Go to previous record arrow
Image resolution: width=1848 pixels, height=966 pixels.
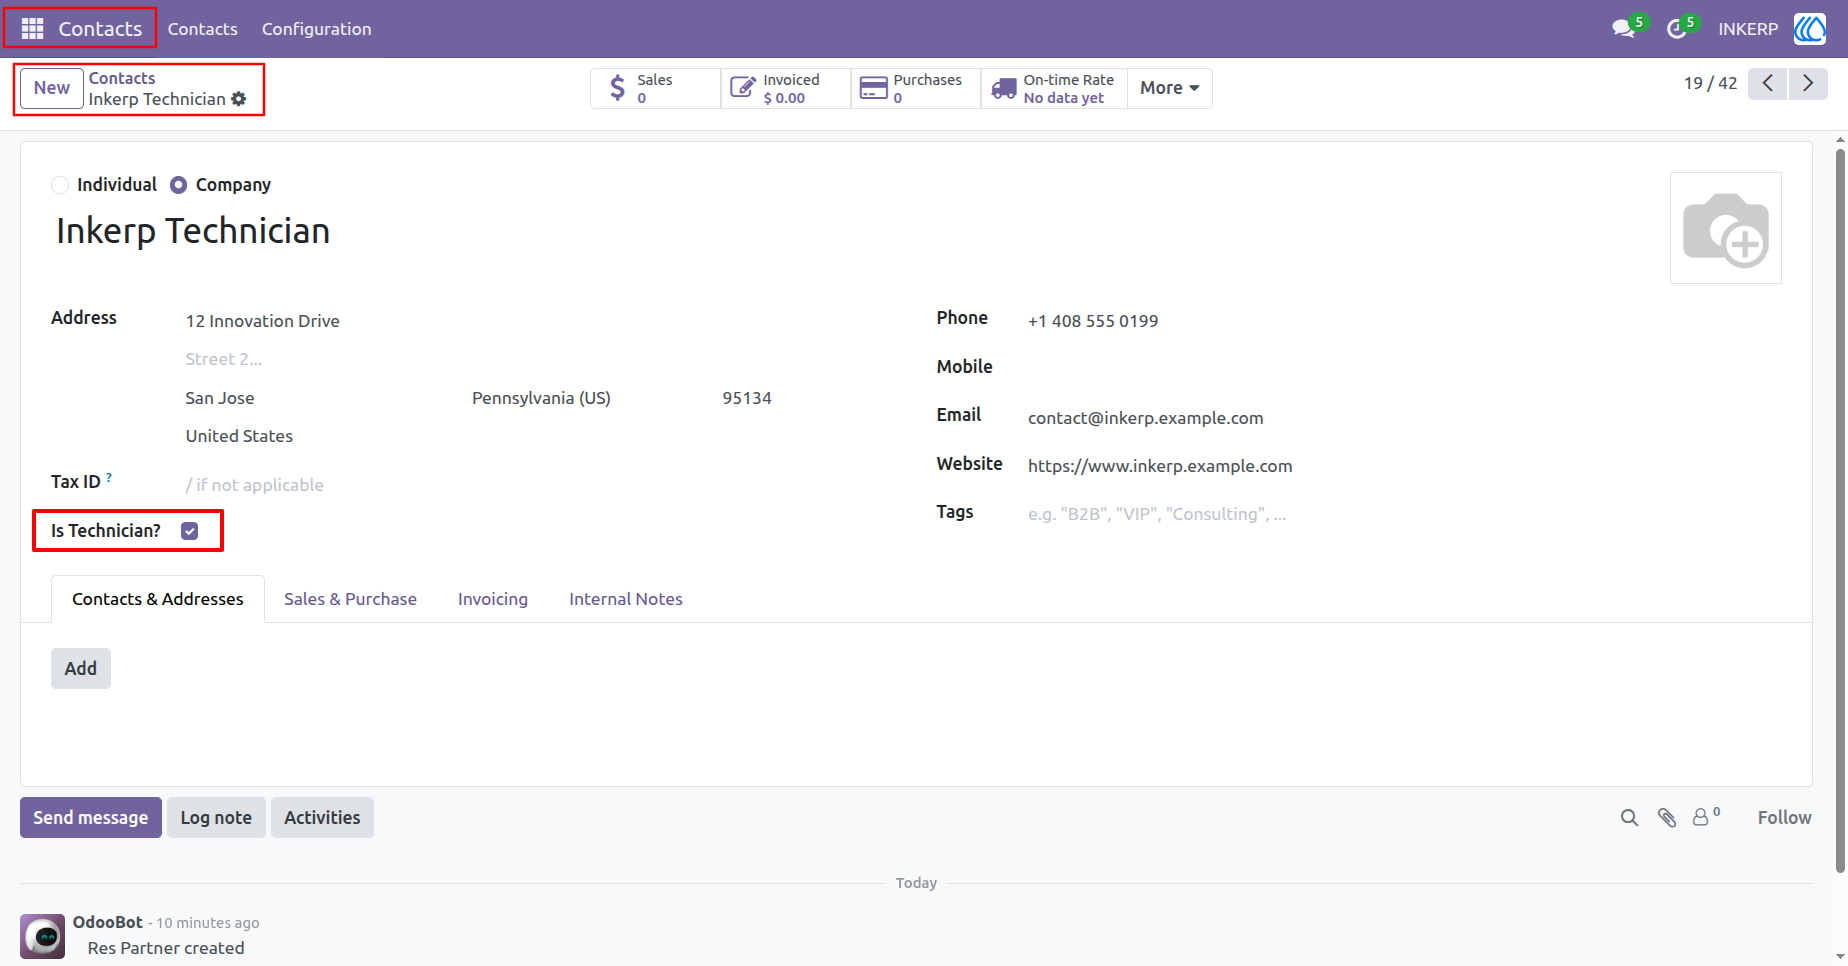point(1768,83)
